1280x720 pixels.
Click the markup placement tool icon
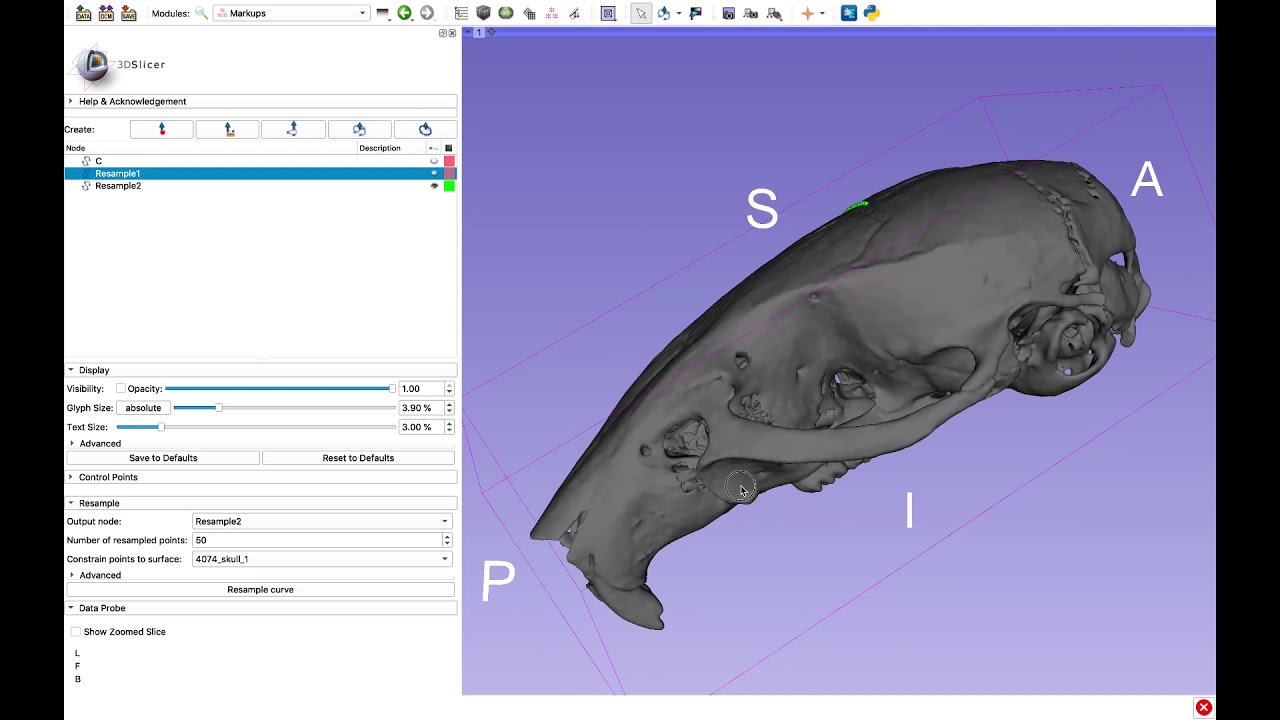pyautogui.click(x=664, y=13)
